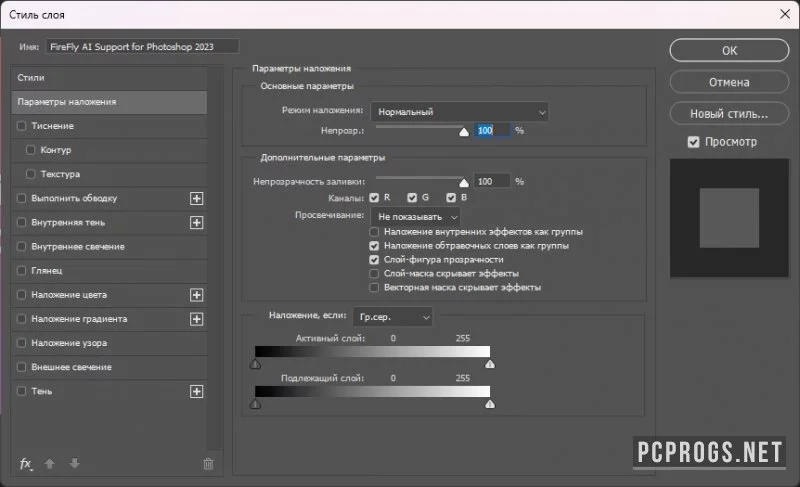Enable the Внешнее свечение checkbox
800x487 pixels.
click(x=21, y=367)
